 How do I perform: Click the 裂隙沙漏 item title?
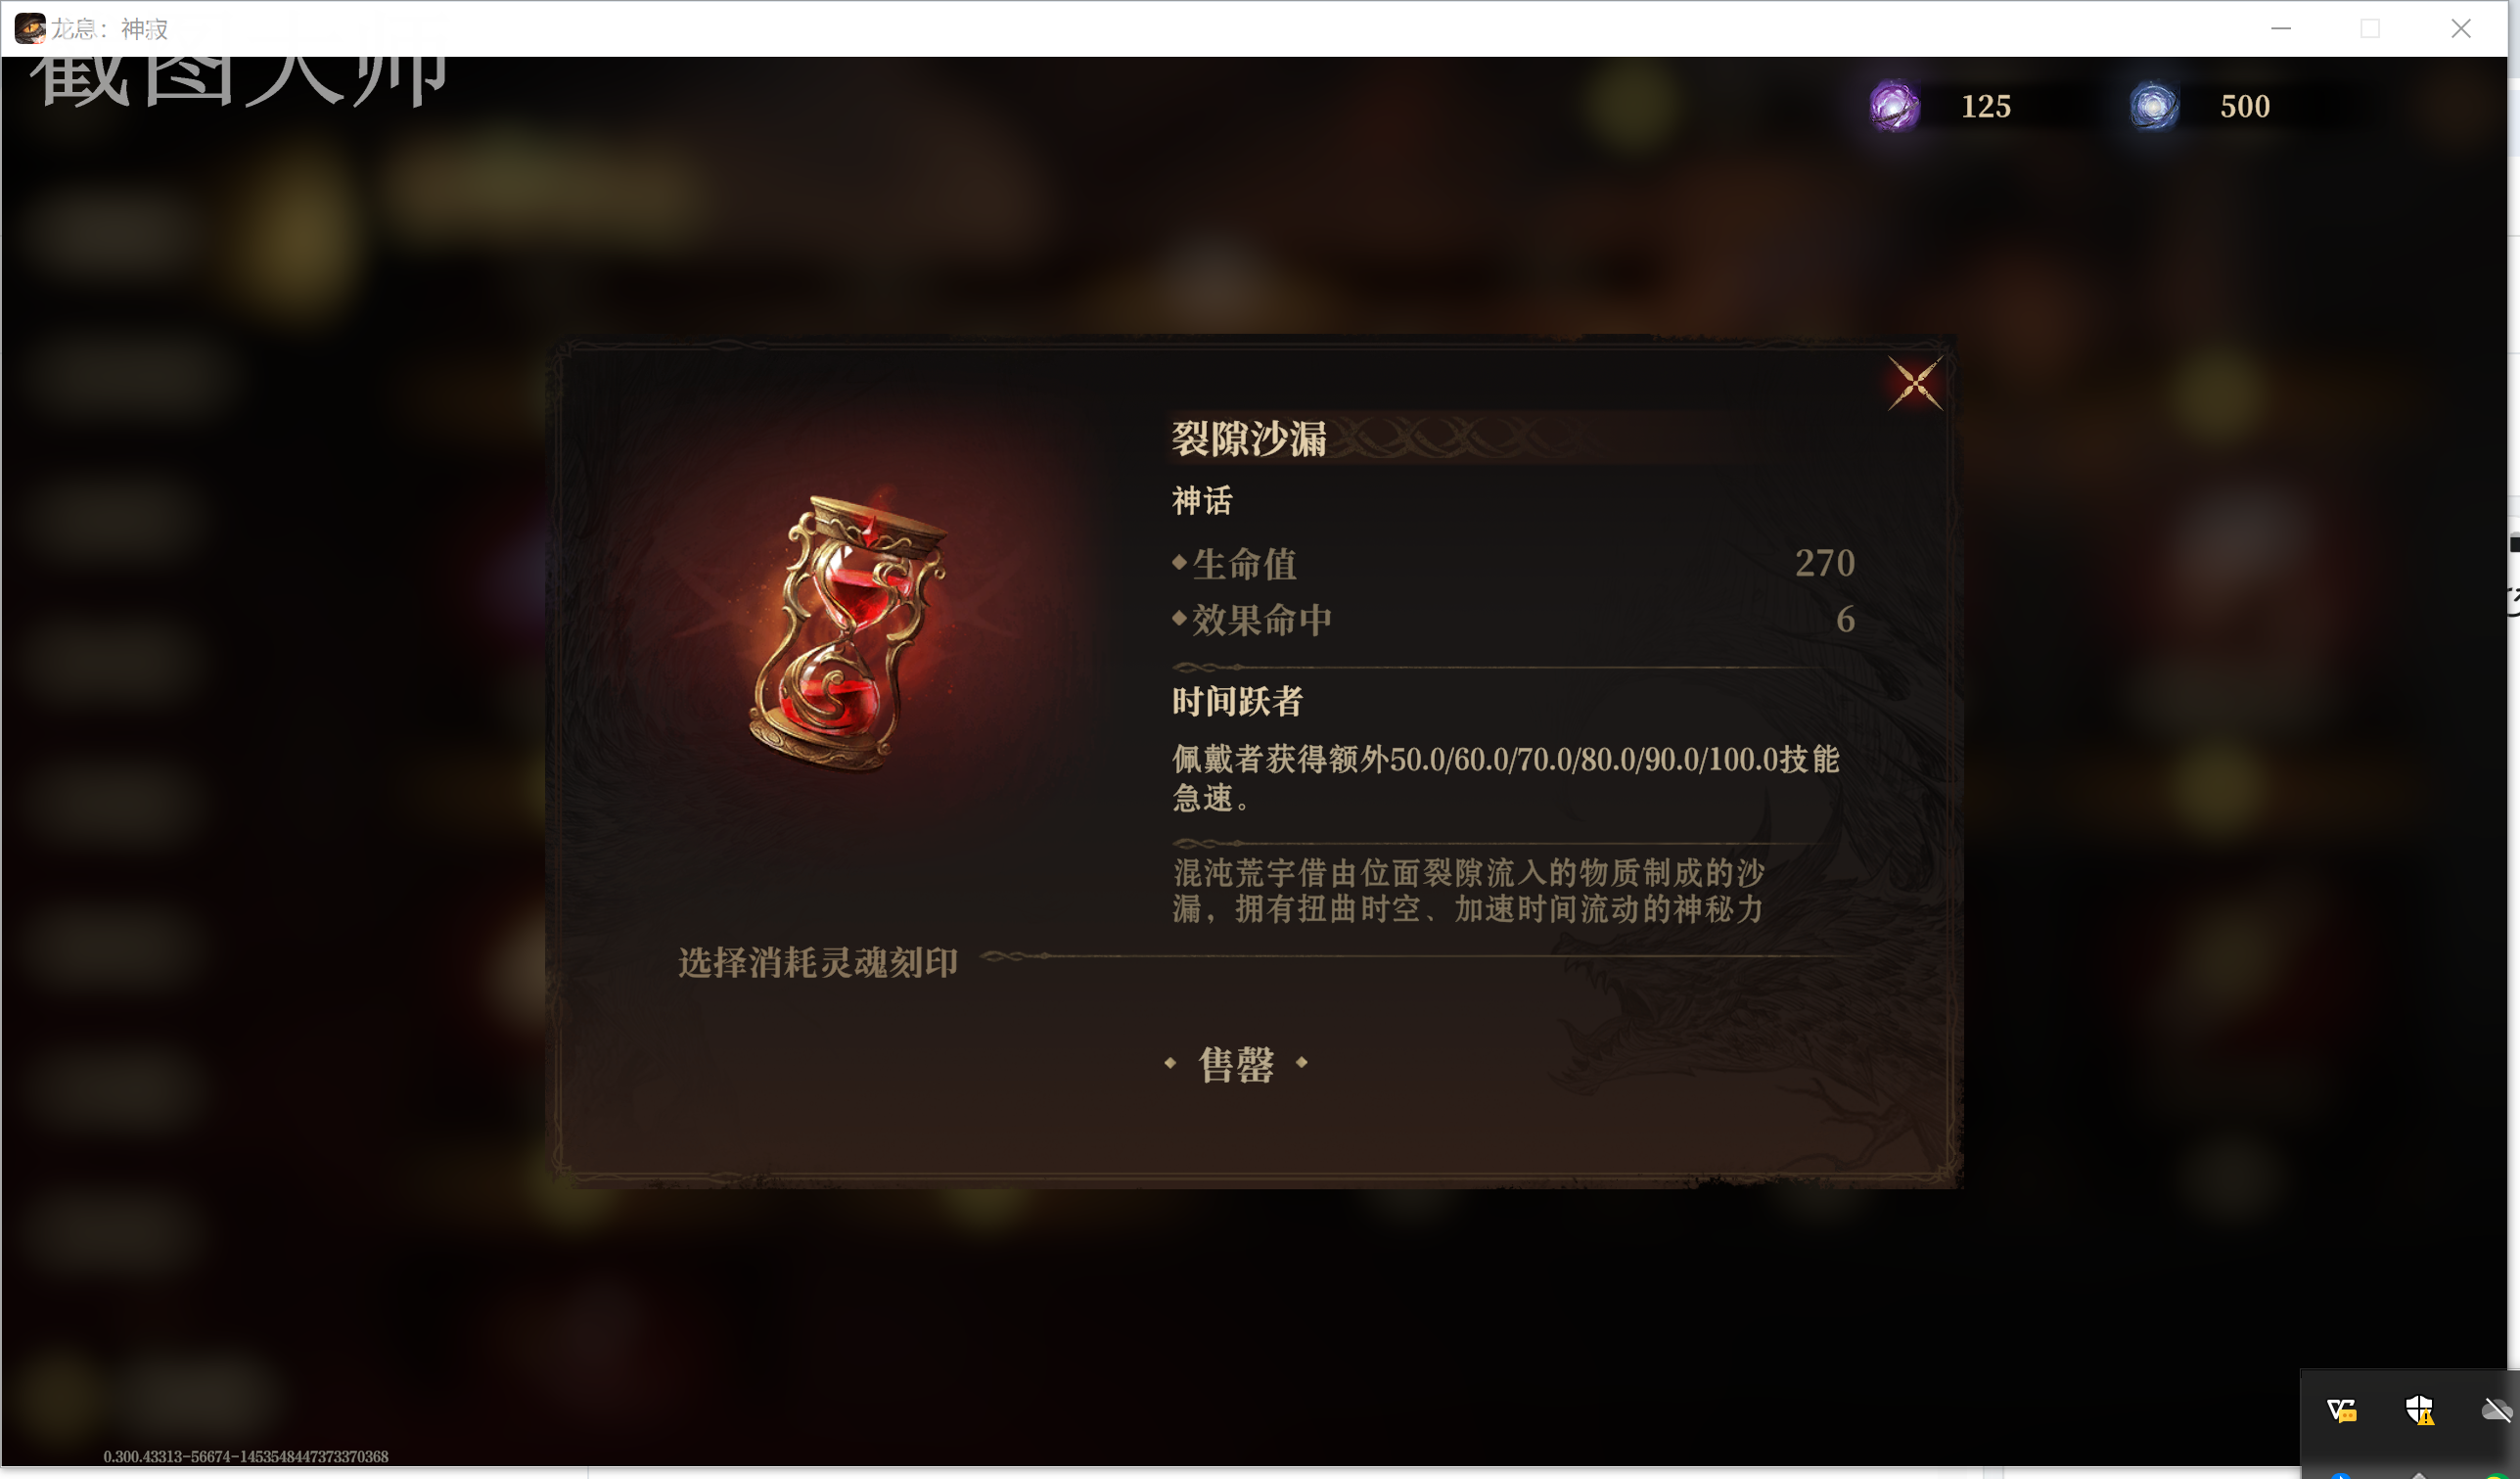1249,439
